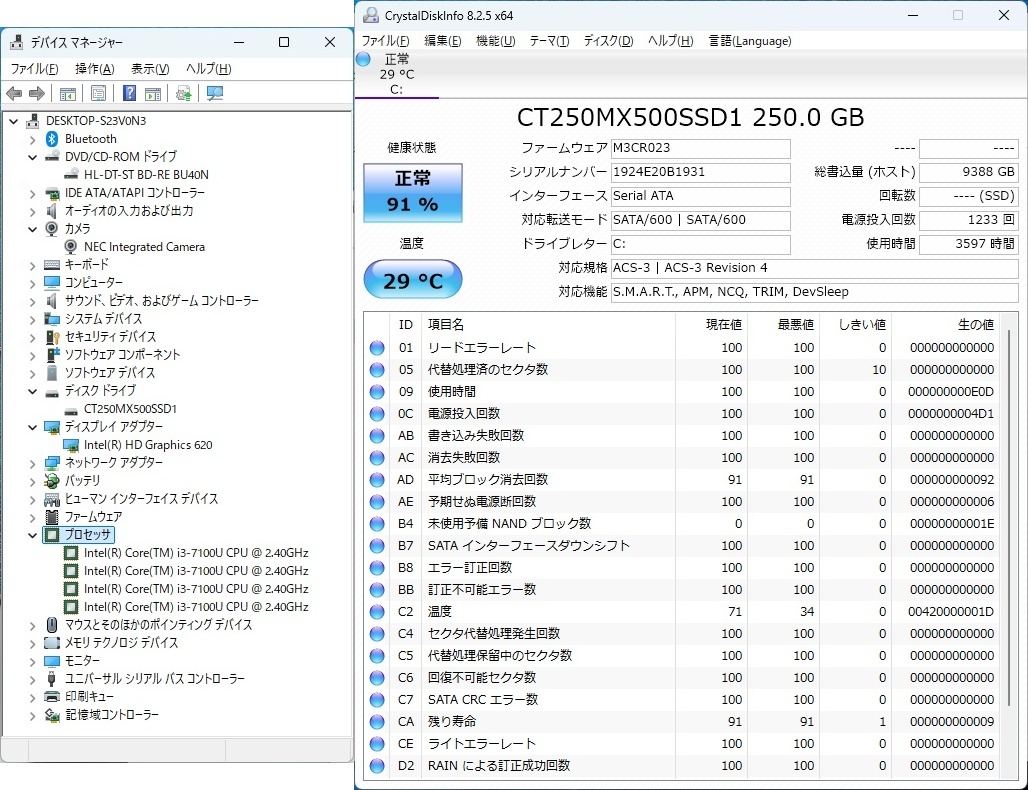Screen dimensions: 1028x790
Task: Click the CrystalDiskInfo title bar app icon
Action: pyautogui.click(x=371, y=16)
